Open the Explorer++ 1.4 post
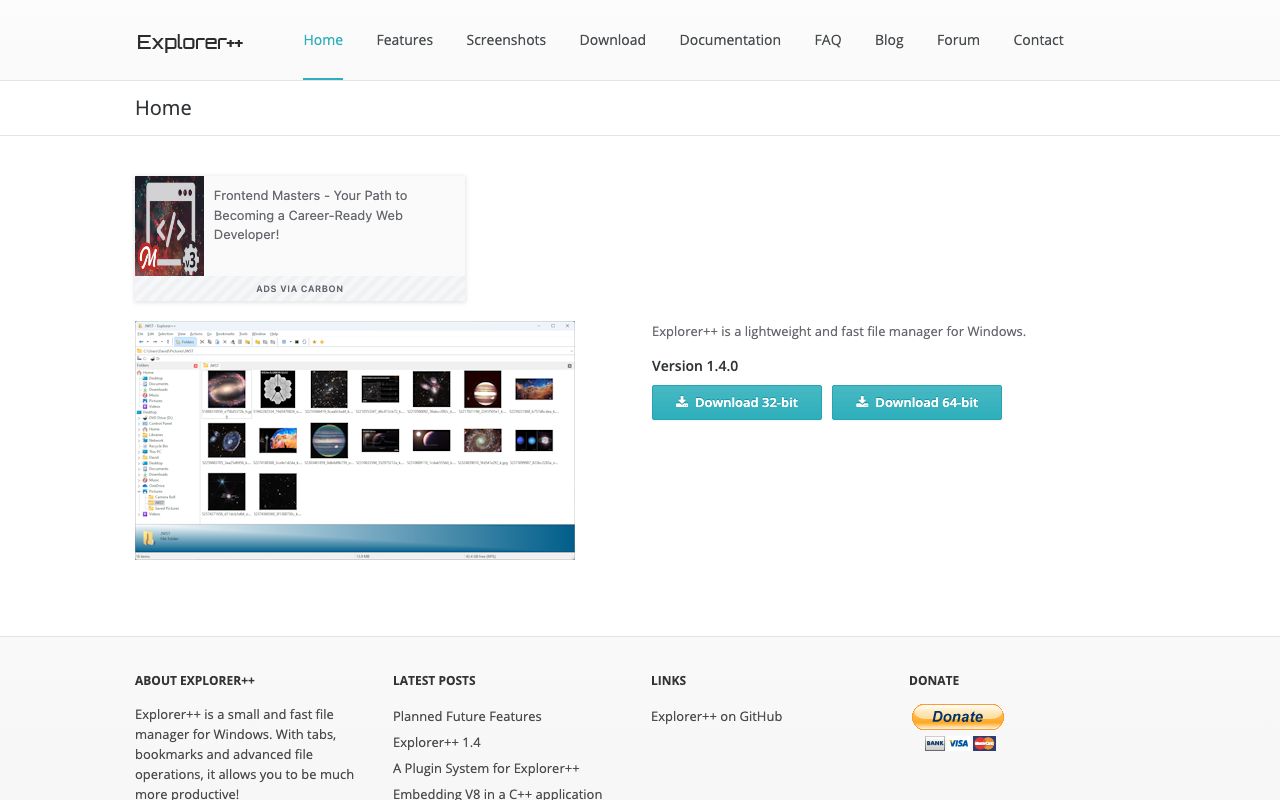The image size is (1280, 800). (437, 742)
